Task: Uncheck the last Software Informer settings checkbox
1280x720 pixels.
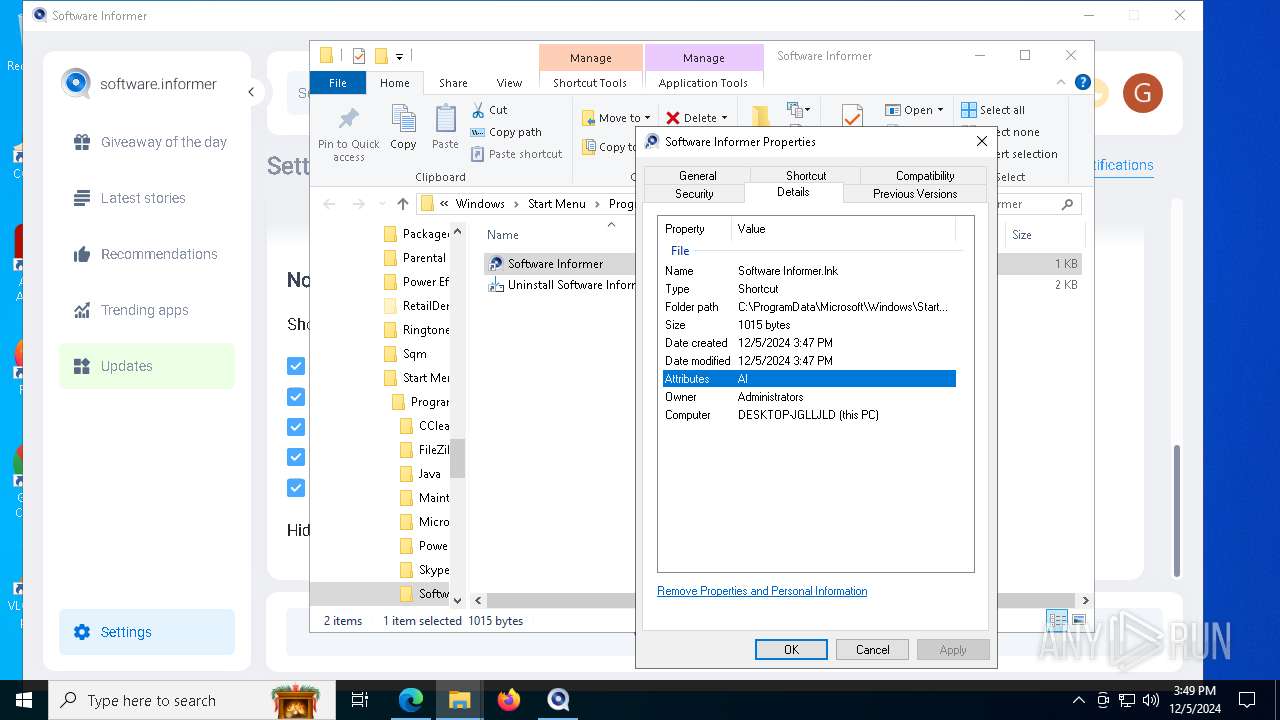Action: click(296, 488)
